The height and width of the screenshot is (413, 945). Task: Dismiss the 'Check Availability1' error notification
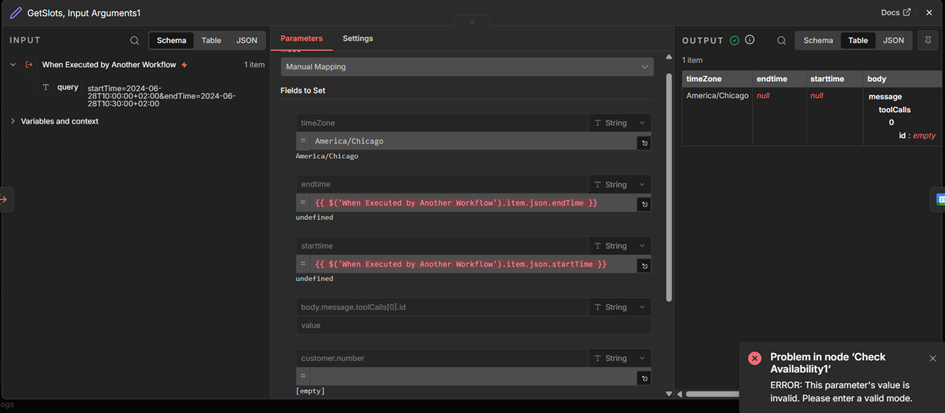tap(933, 358)
